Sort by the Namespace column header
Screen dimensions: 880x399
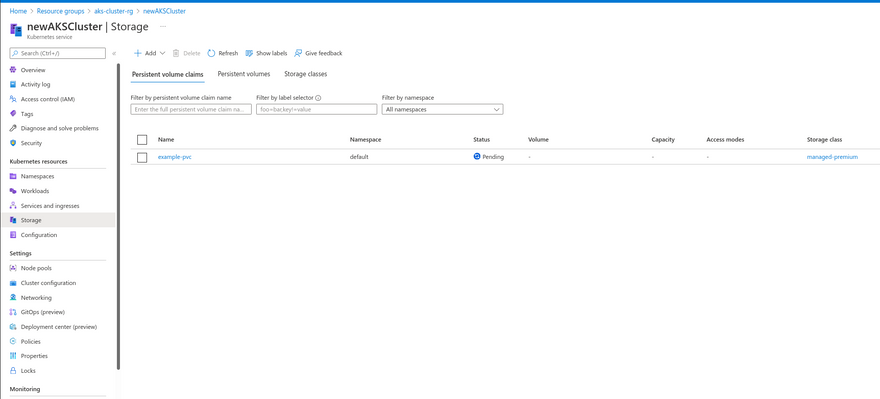point(365,140)
